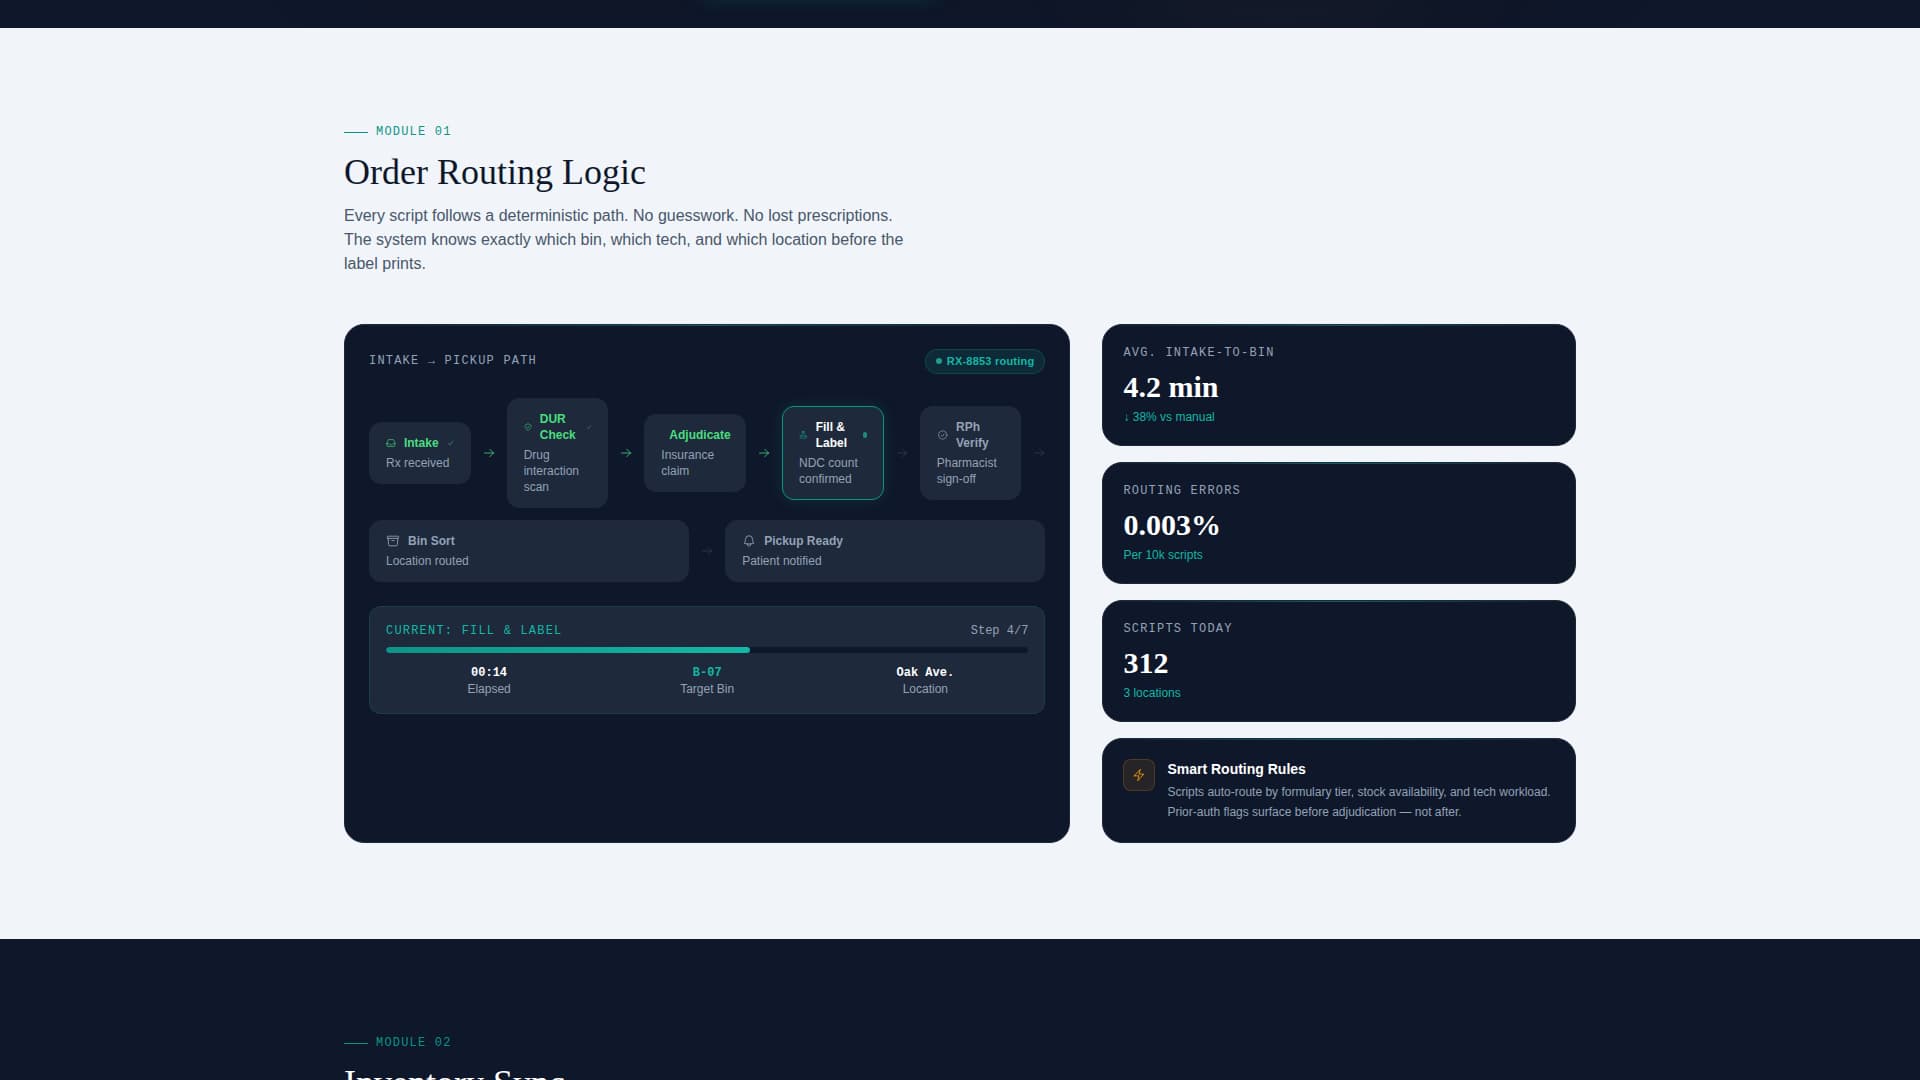Select the RPh Verify step card
Screen dimensions: 1920x1080
click(970, 453)
